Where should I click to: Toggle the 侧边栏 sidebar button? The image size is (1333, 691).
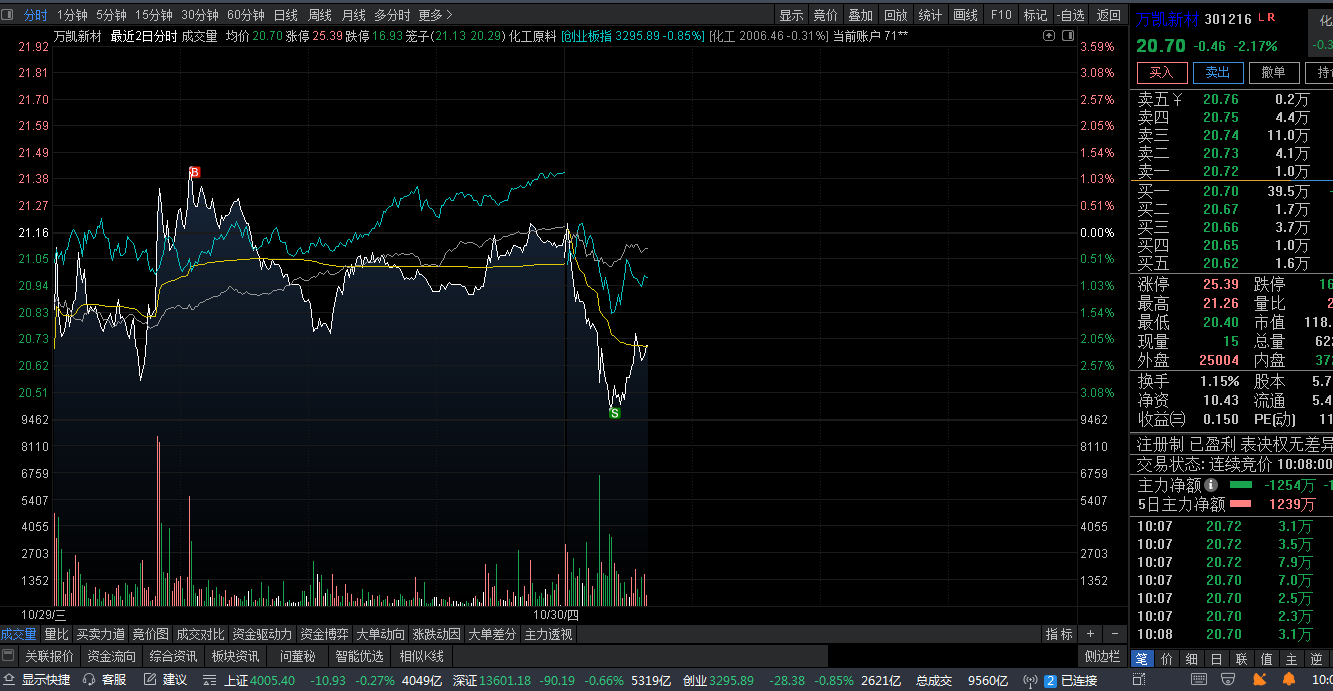1102,657
